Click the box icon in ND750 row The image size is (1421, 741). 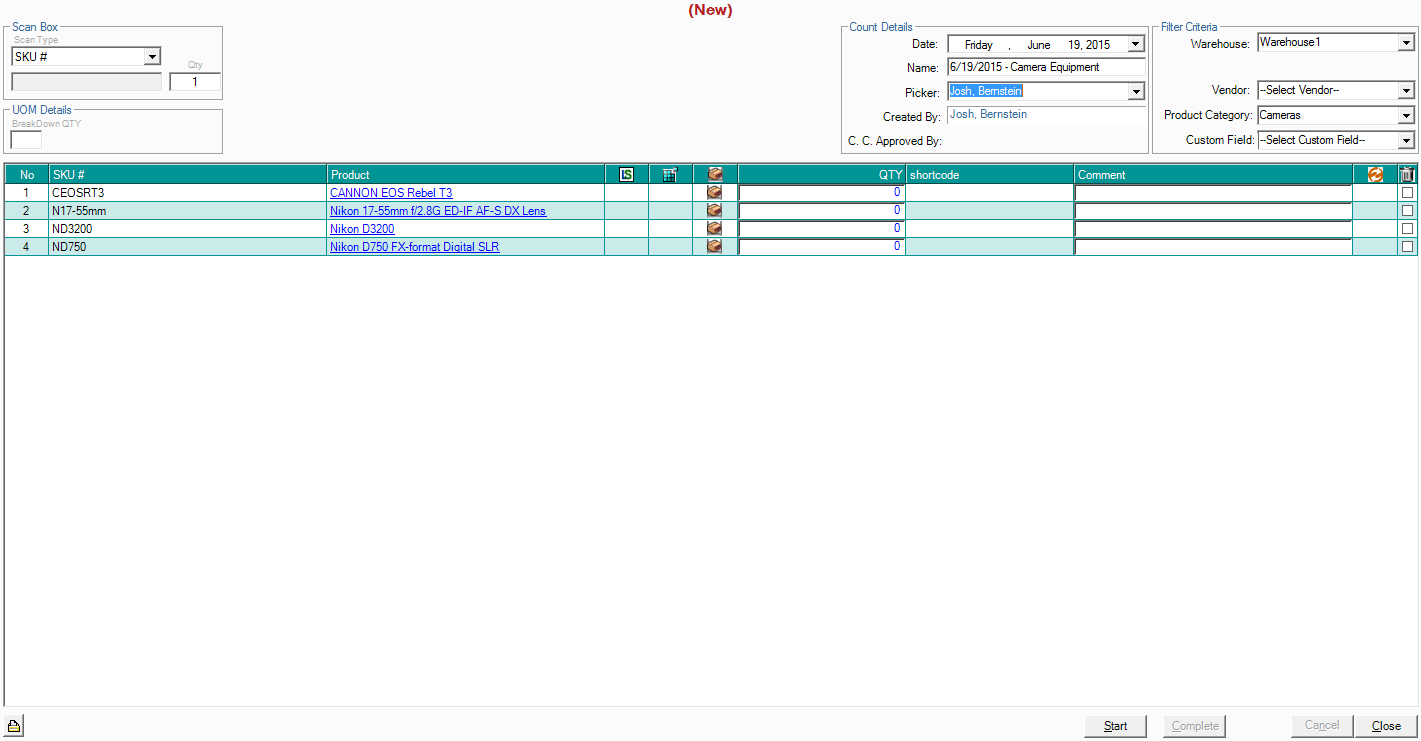pos(714,247)
